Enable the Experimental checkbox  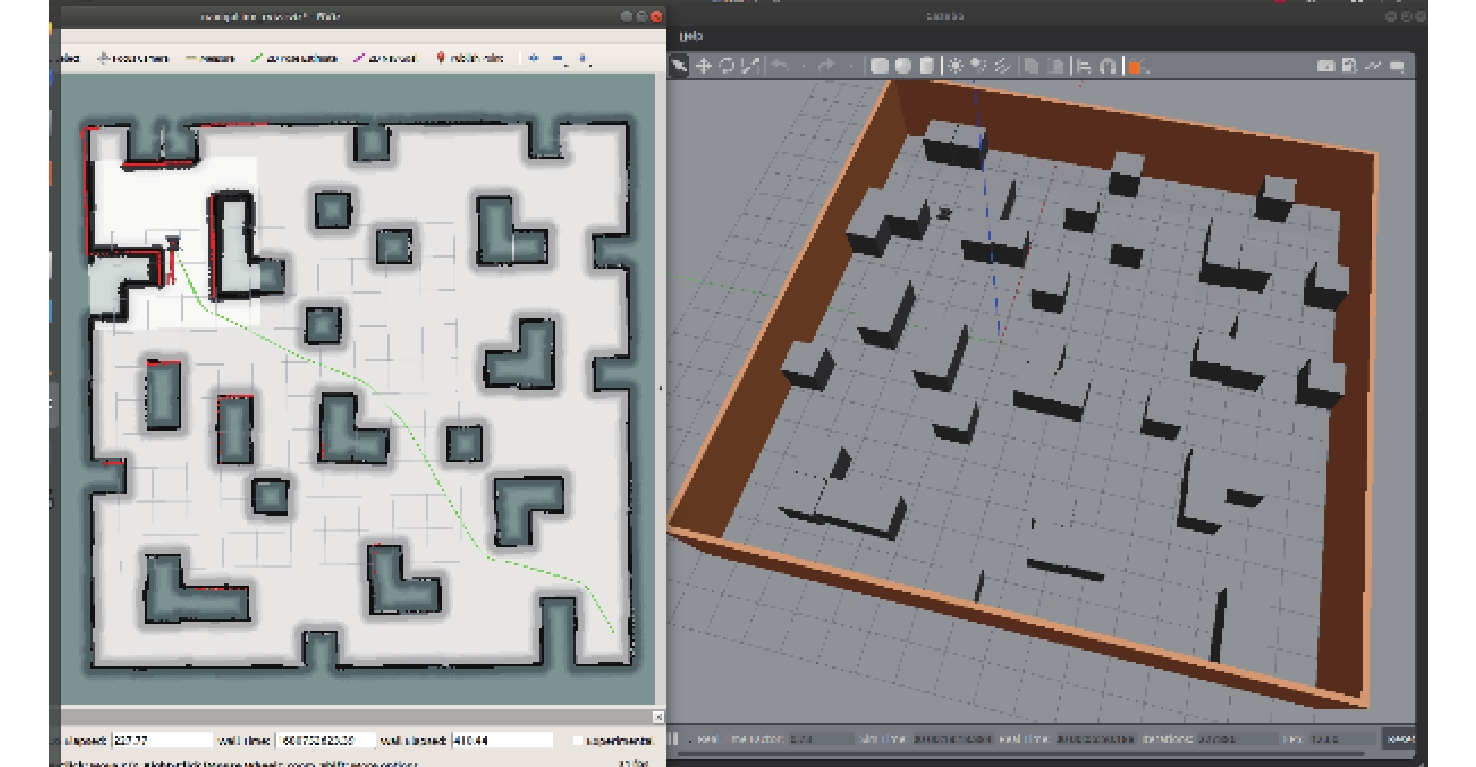point(579,741)
